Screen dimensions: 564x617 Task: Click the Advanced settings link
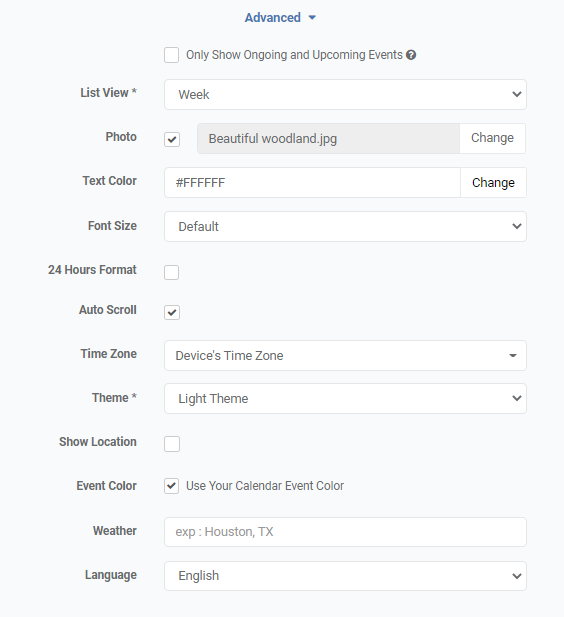coord(272,18)
